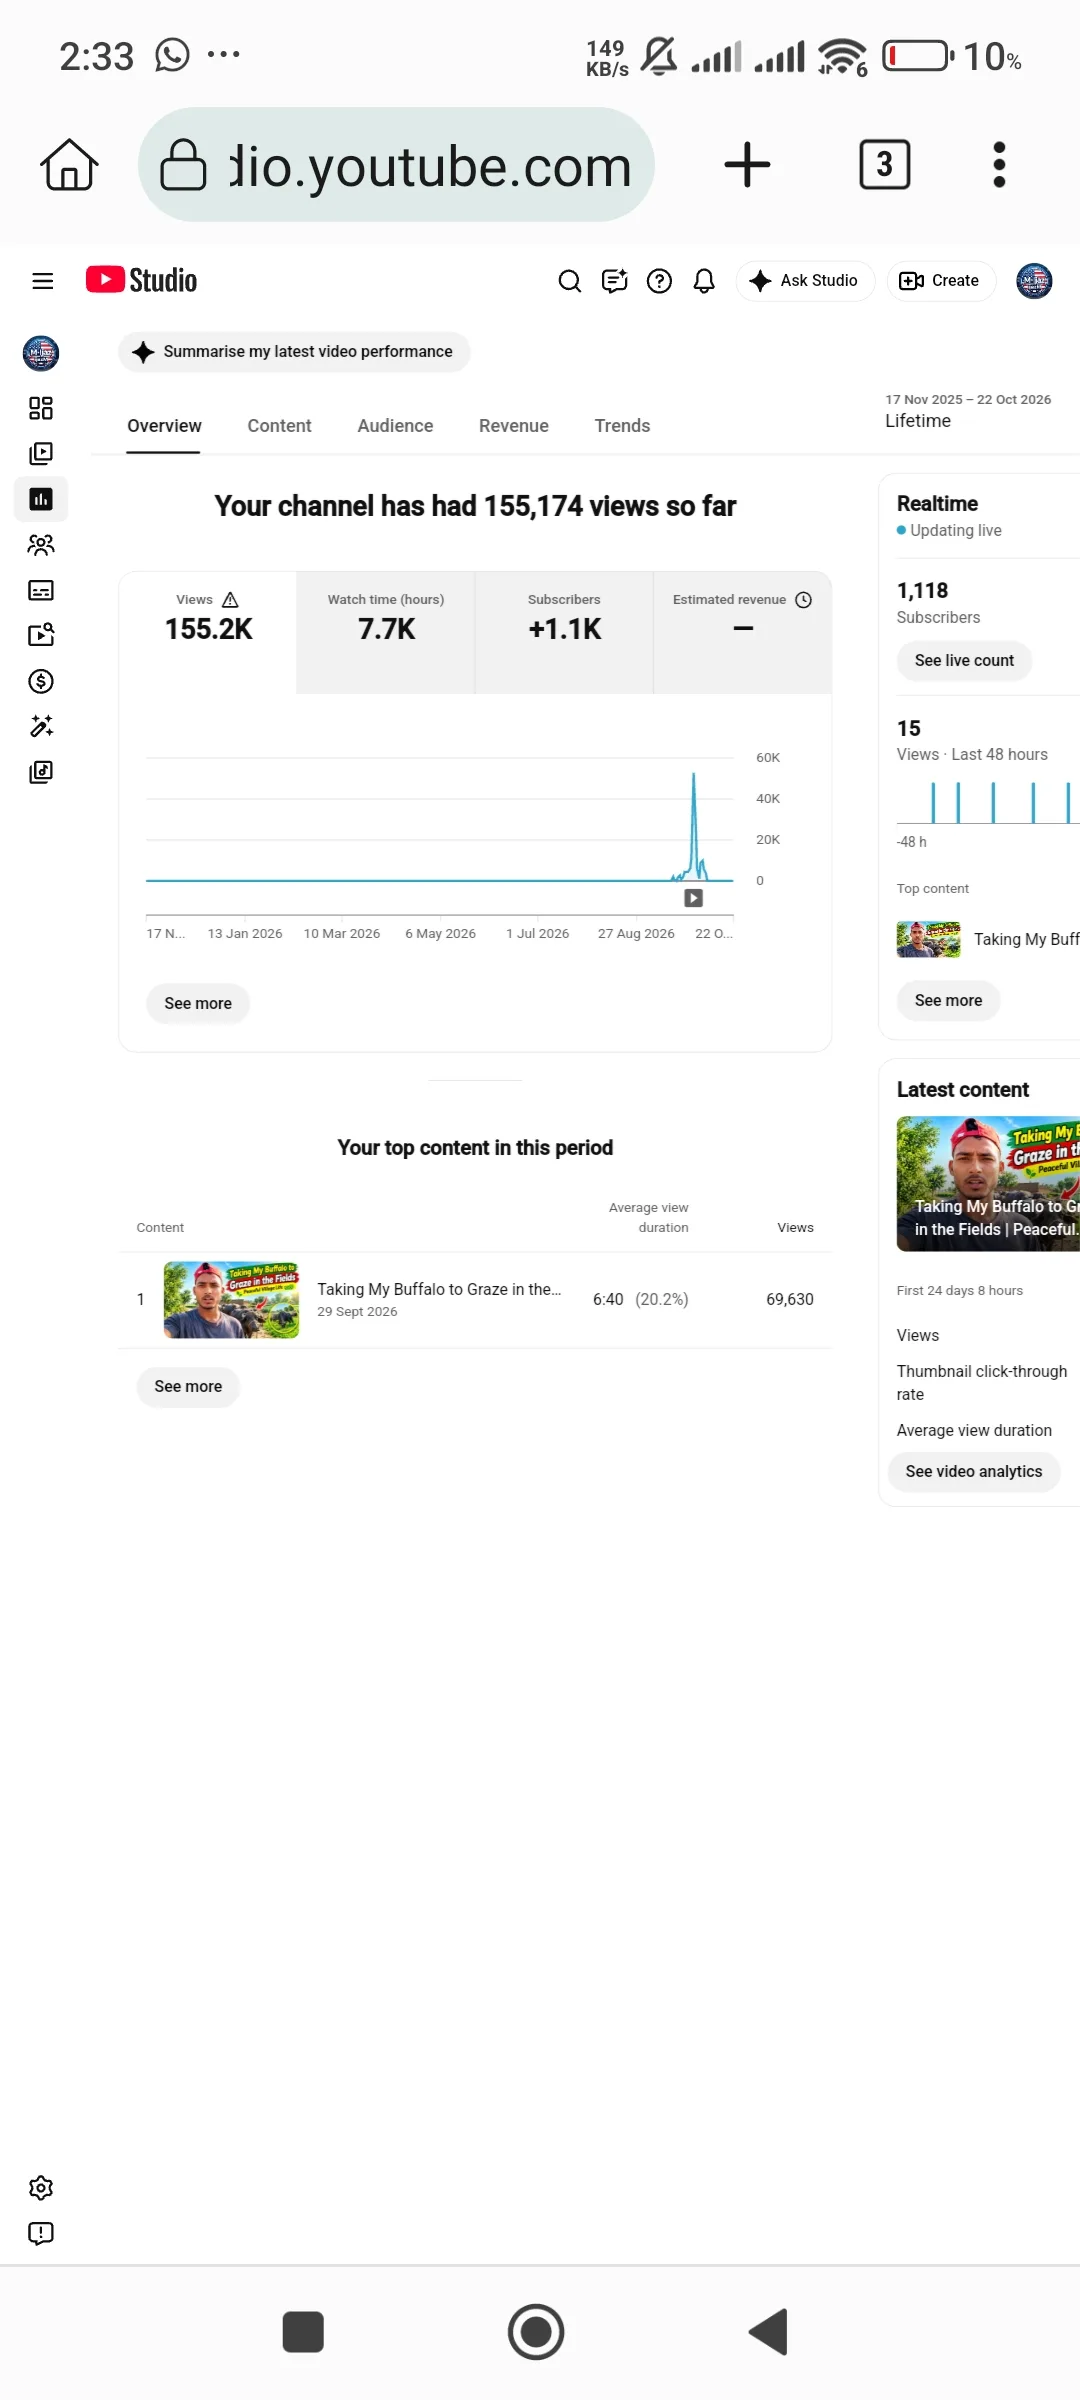Open the Community sidebar icon
1080x2400 pixels.
41,544
